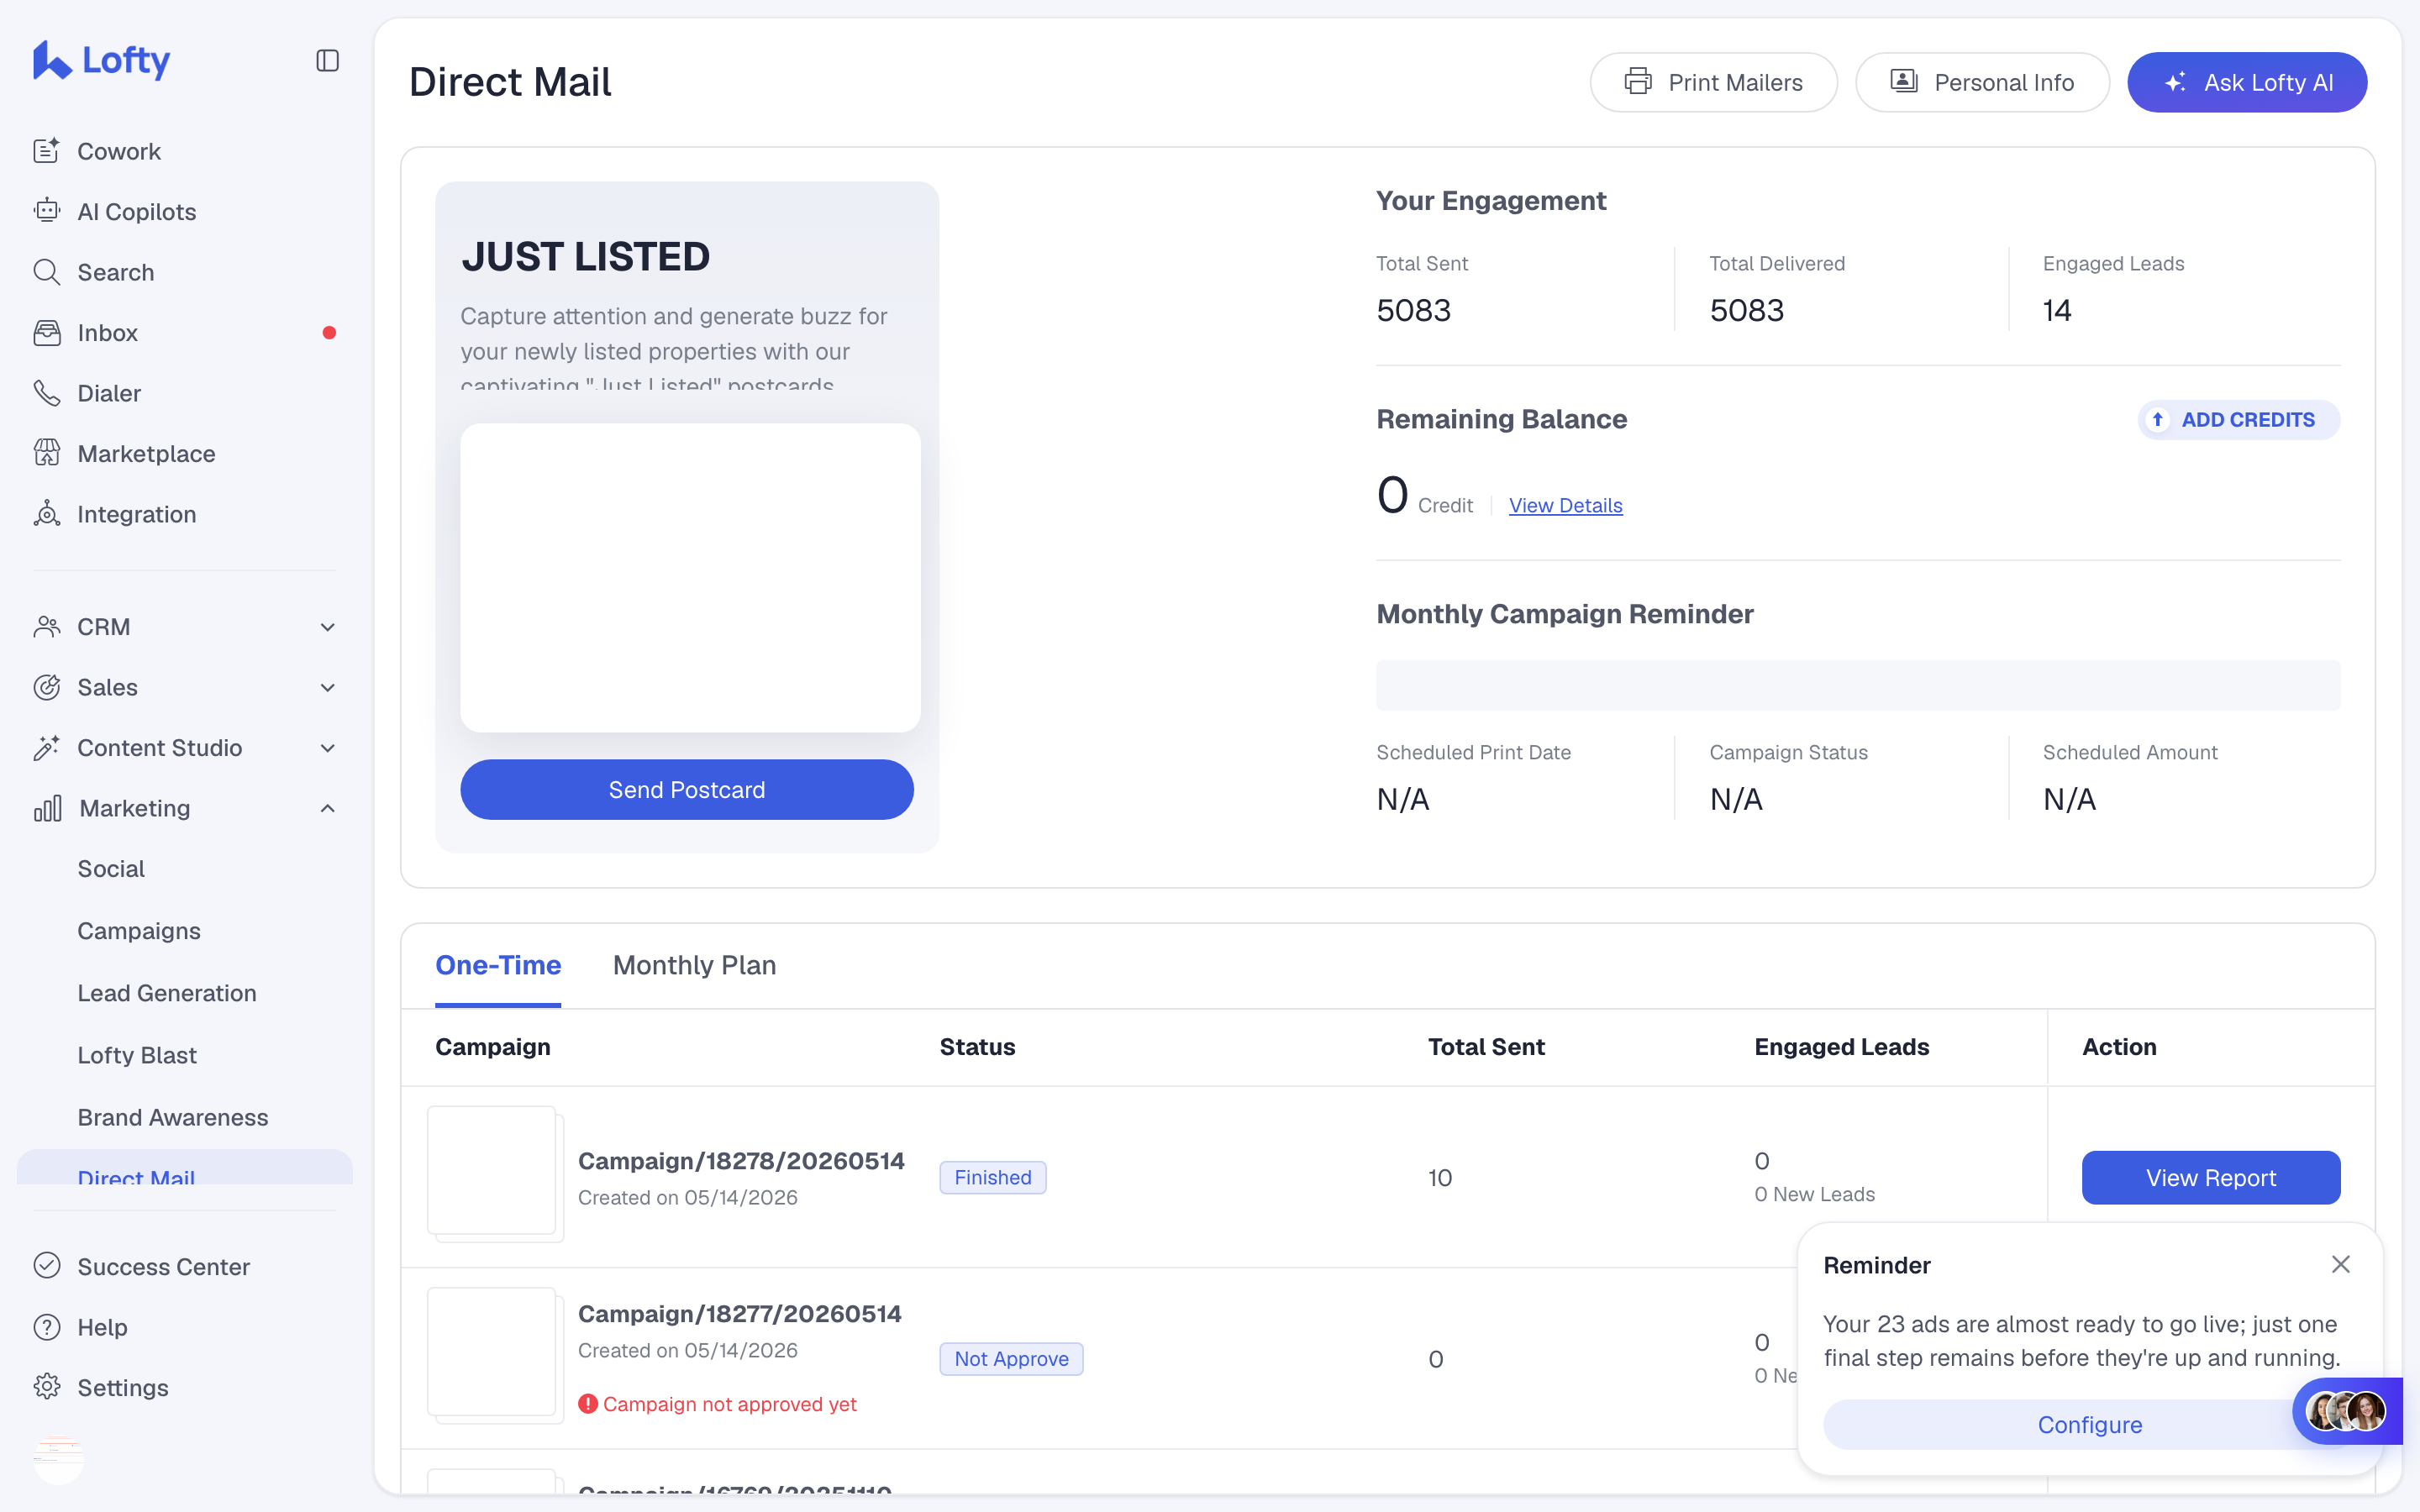The width and height of the screenshot is (2420, 1512).
Task: Click the Just Listed postcard preview
Action: [690, 578]
